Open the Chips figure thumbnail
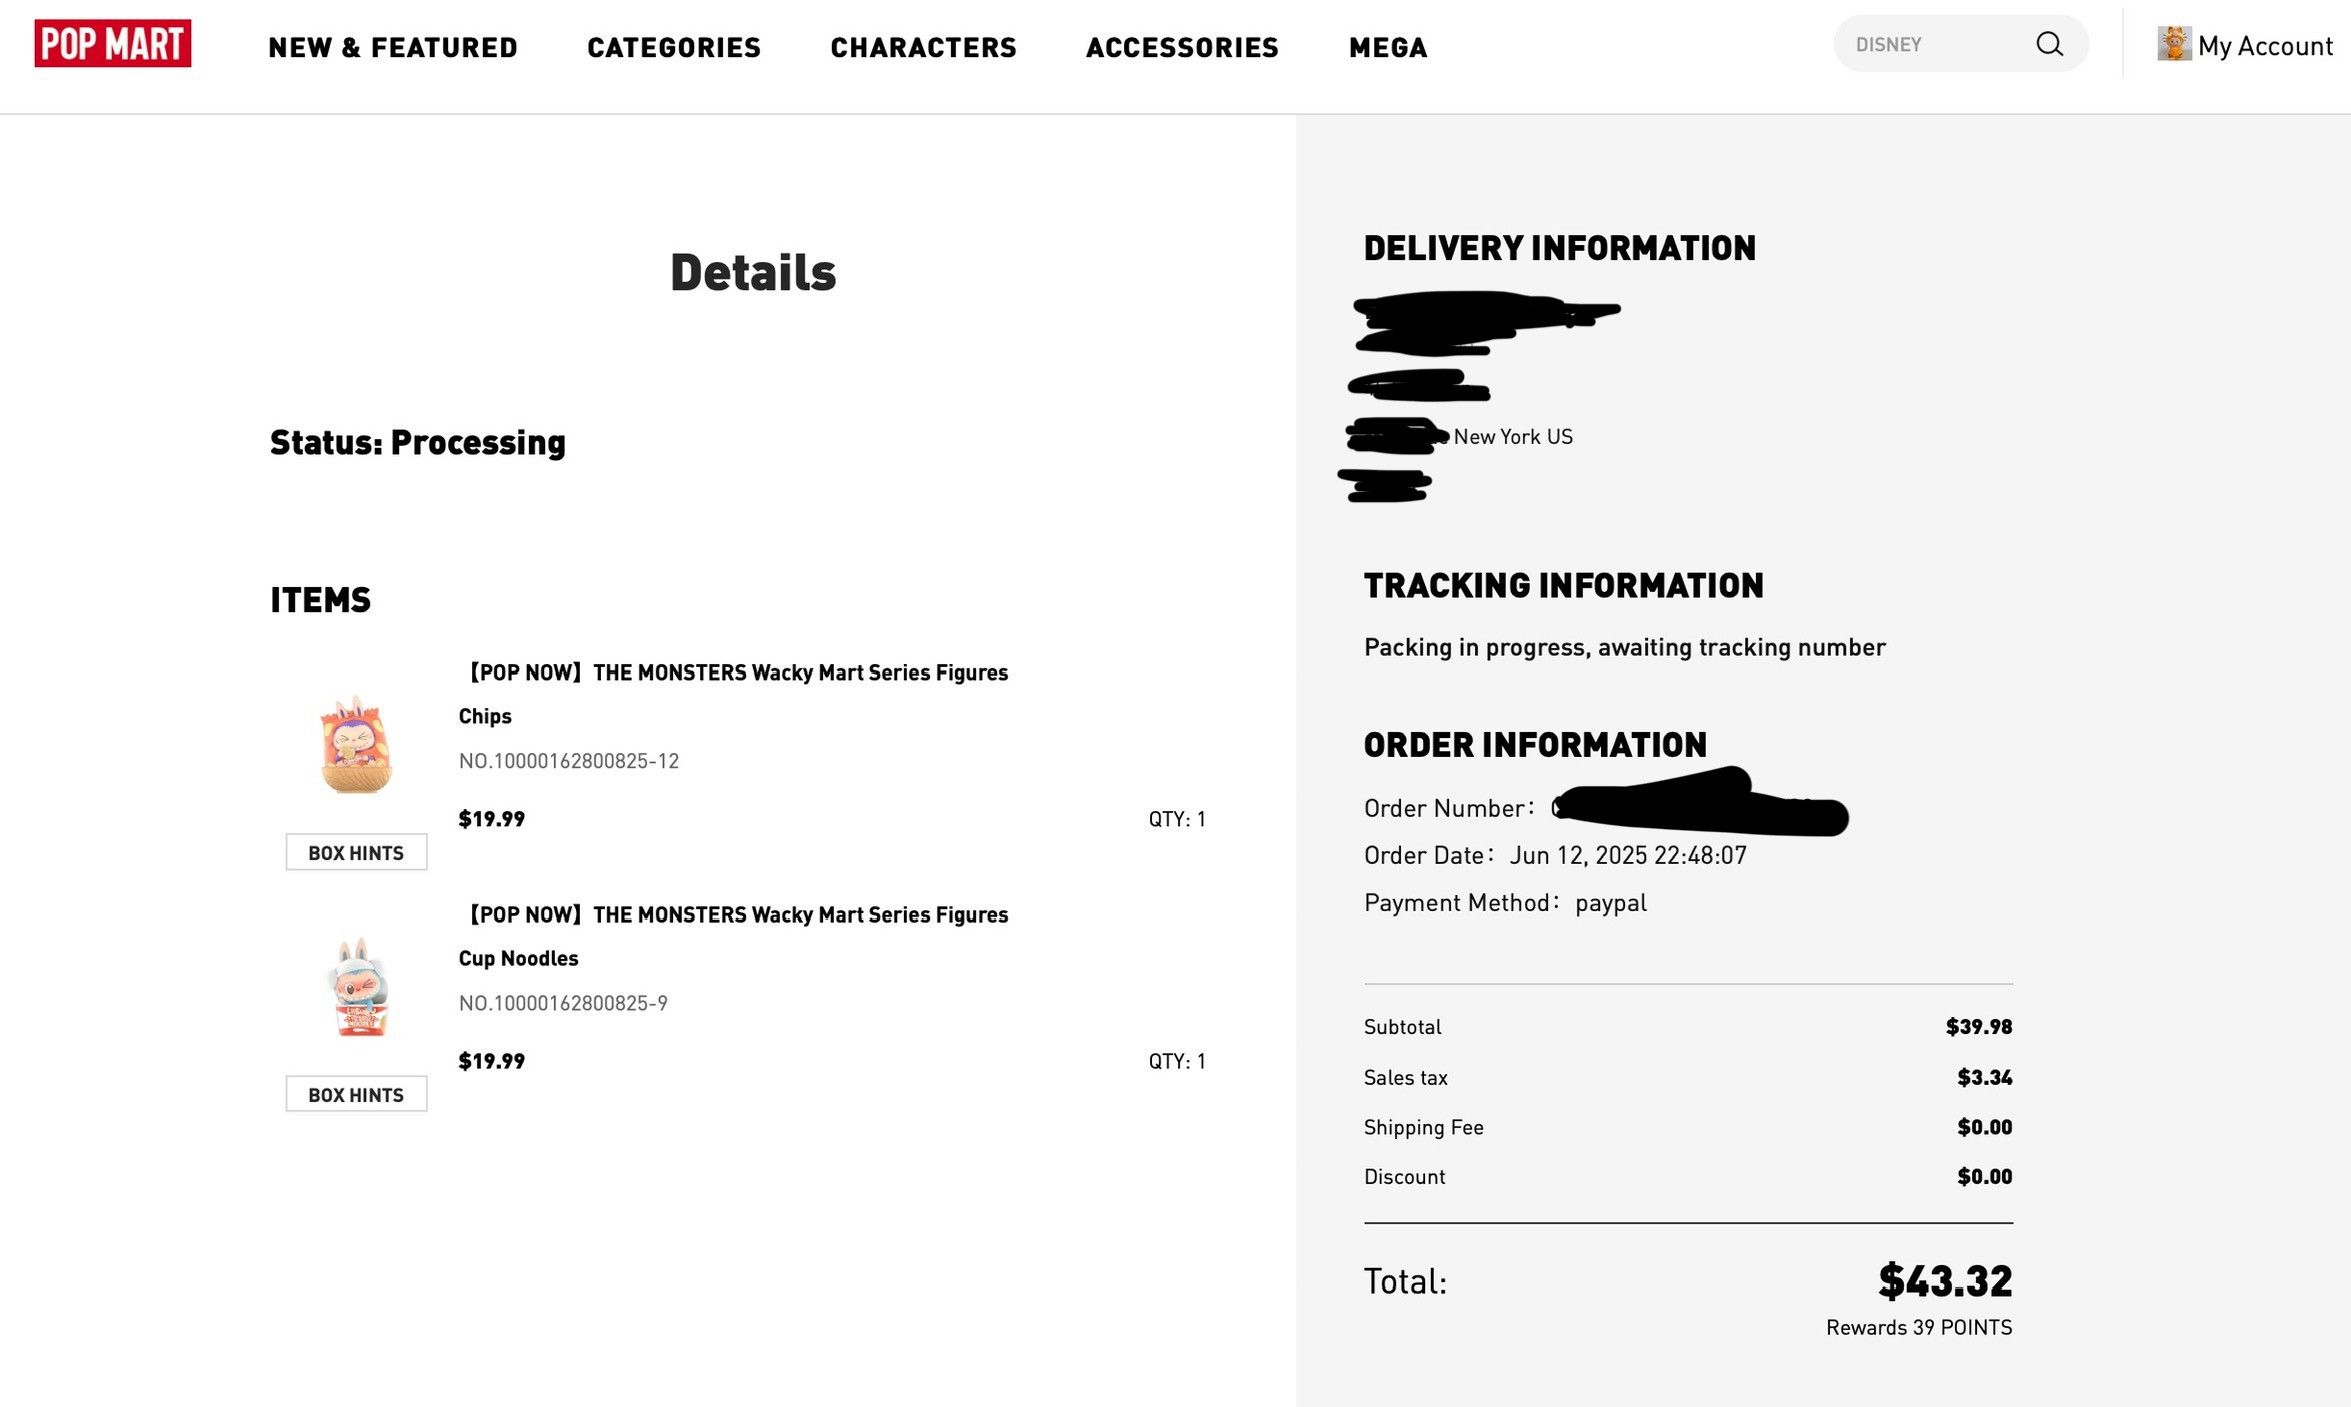Image resolution: width=2351 pixels, height=1407 pixels. coord(356,744)
